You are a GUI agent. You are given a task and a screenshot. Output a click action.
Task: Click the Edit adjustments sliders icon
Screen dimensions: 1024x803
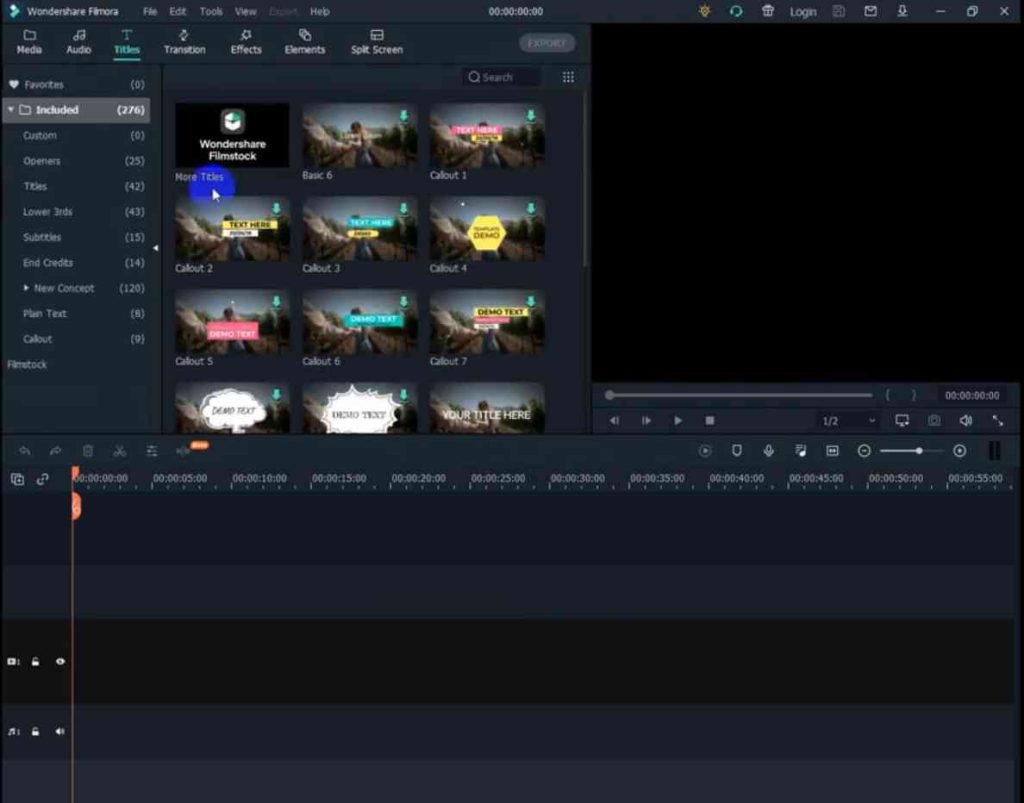pos(152,450)
